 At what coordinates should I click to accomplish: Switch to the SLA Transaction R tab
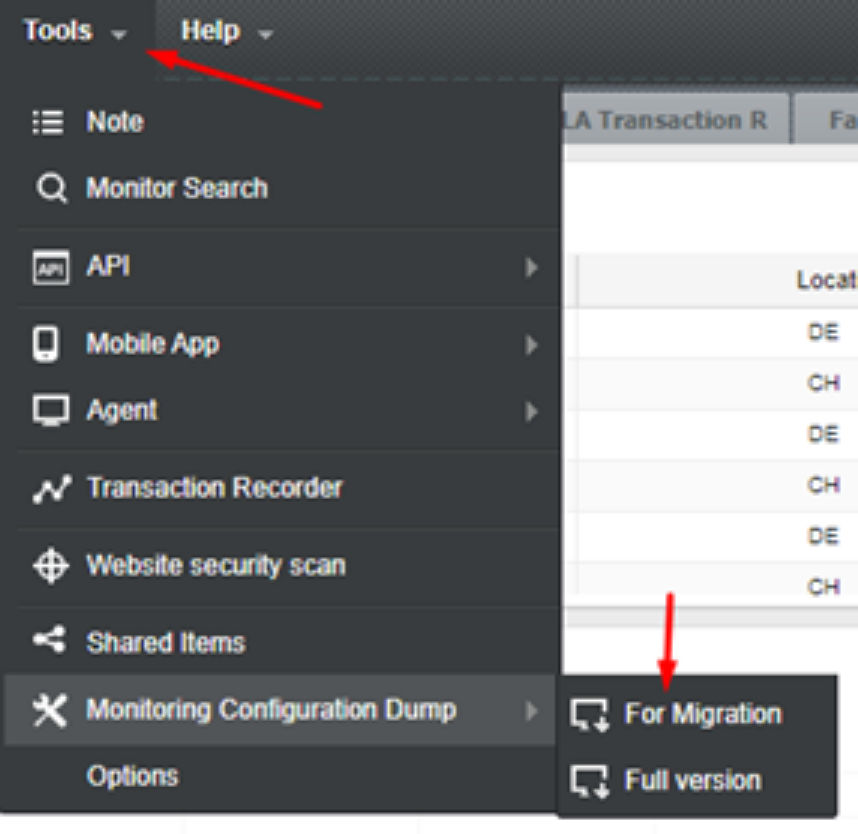tap(676, 119)
